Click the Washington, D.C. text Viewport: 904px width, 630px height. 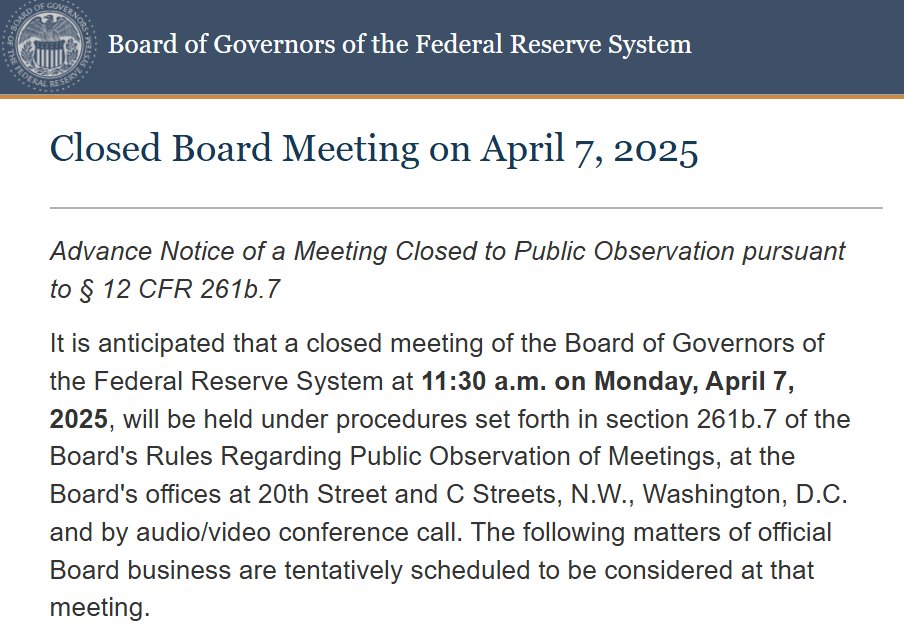point(745,495)
